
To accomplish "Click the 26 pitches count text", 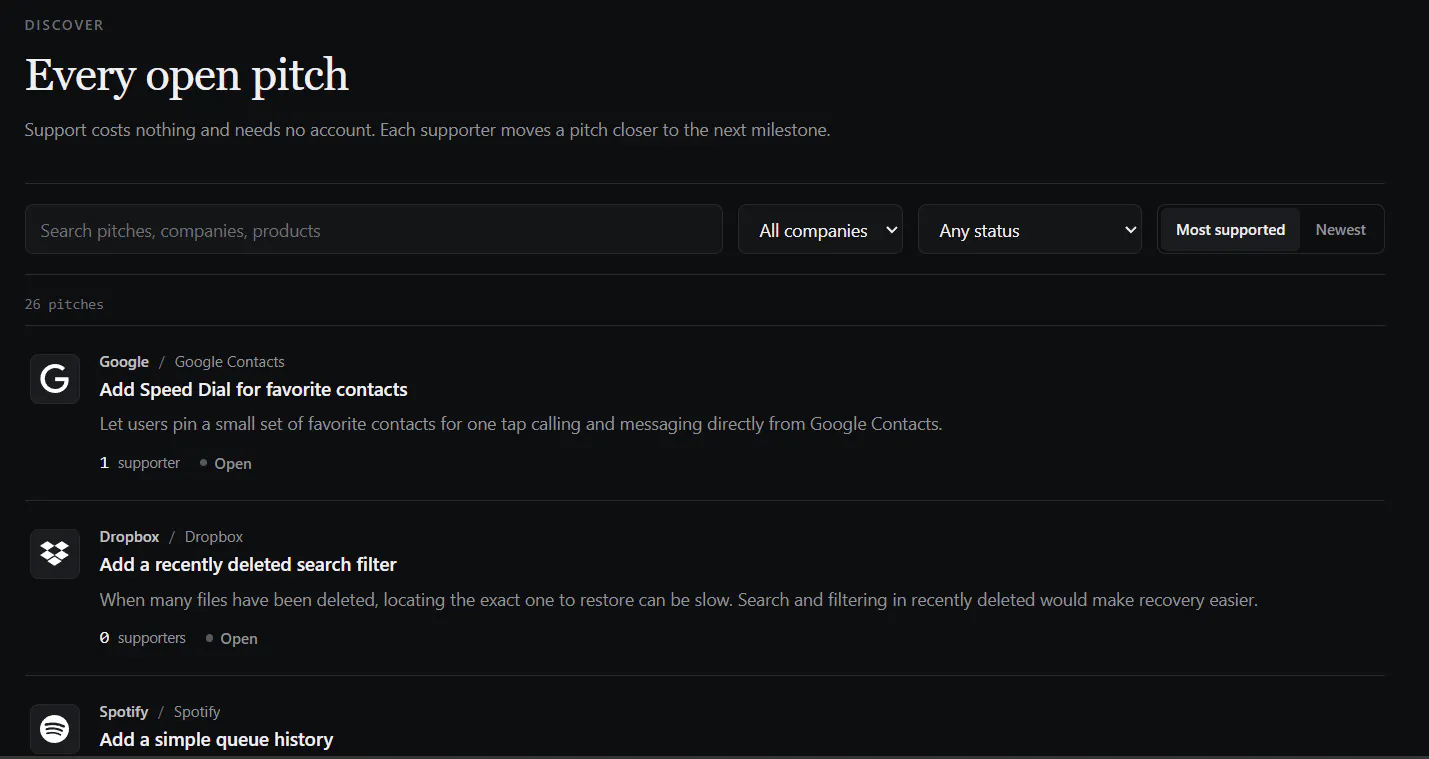I will 64,304.
